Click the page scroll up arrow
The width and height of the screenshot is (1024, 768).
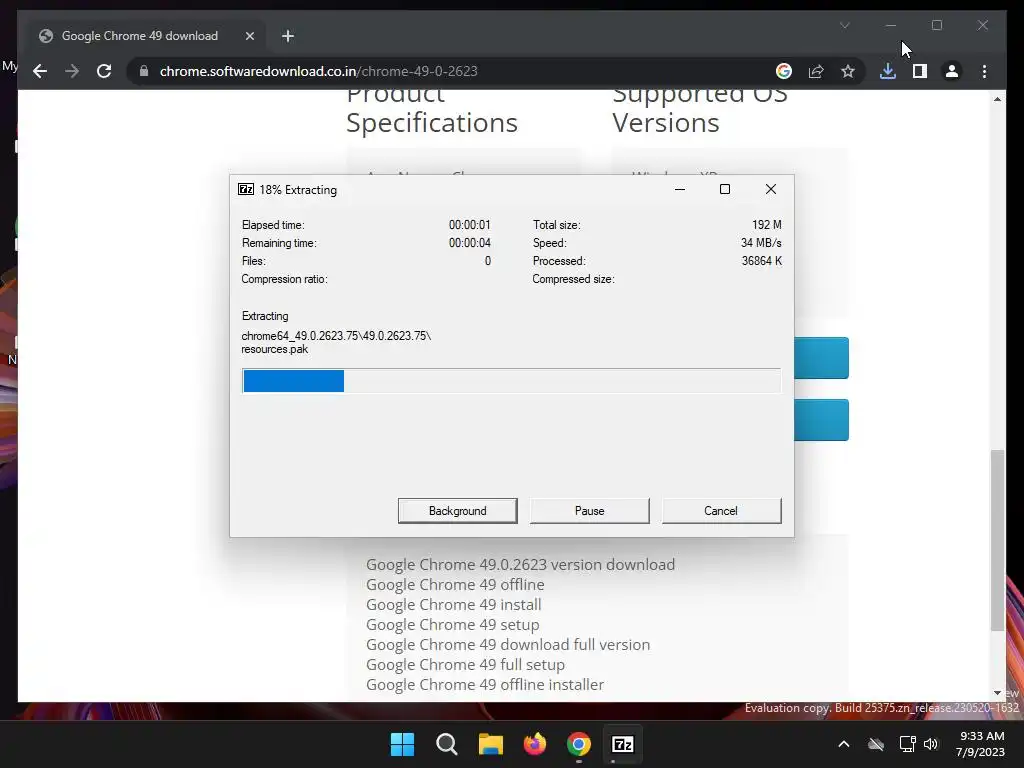[x=997, y=99]
